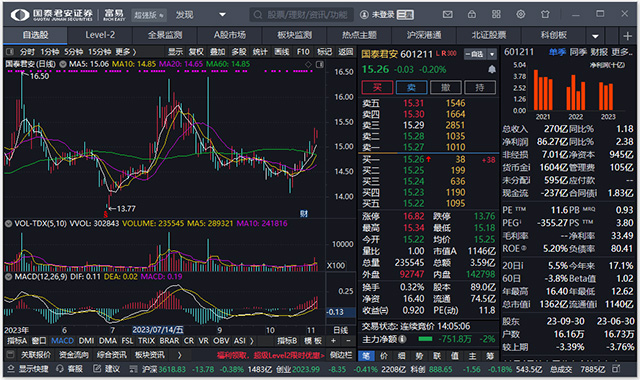Open the skin theme shirt icon
The image size is (640, 380).
(x=545, y=14)
